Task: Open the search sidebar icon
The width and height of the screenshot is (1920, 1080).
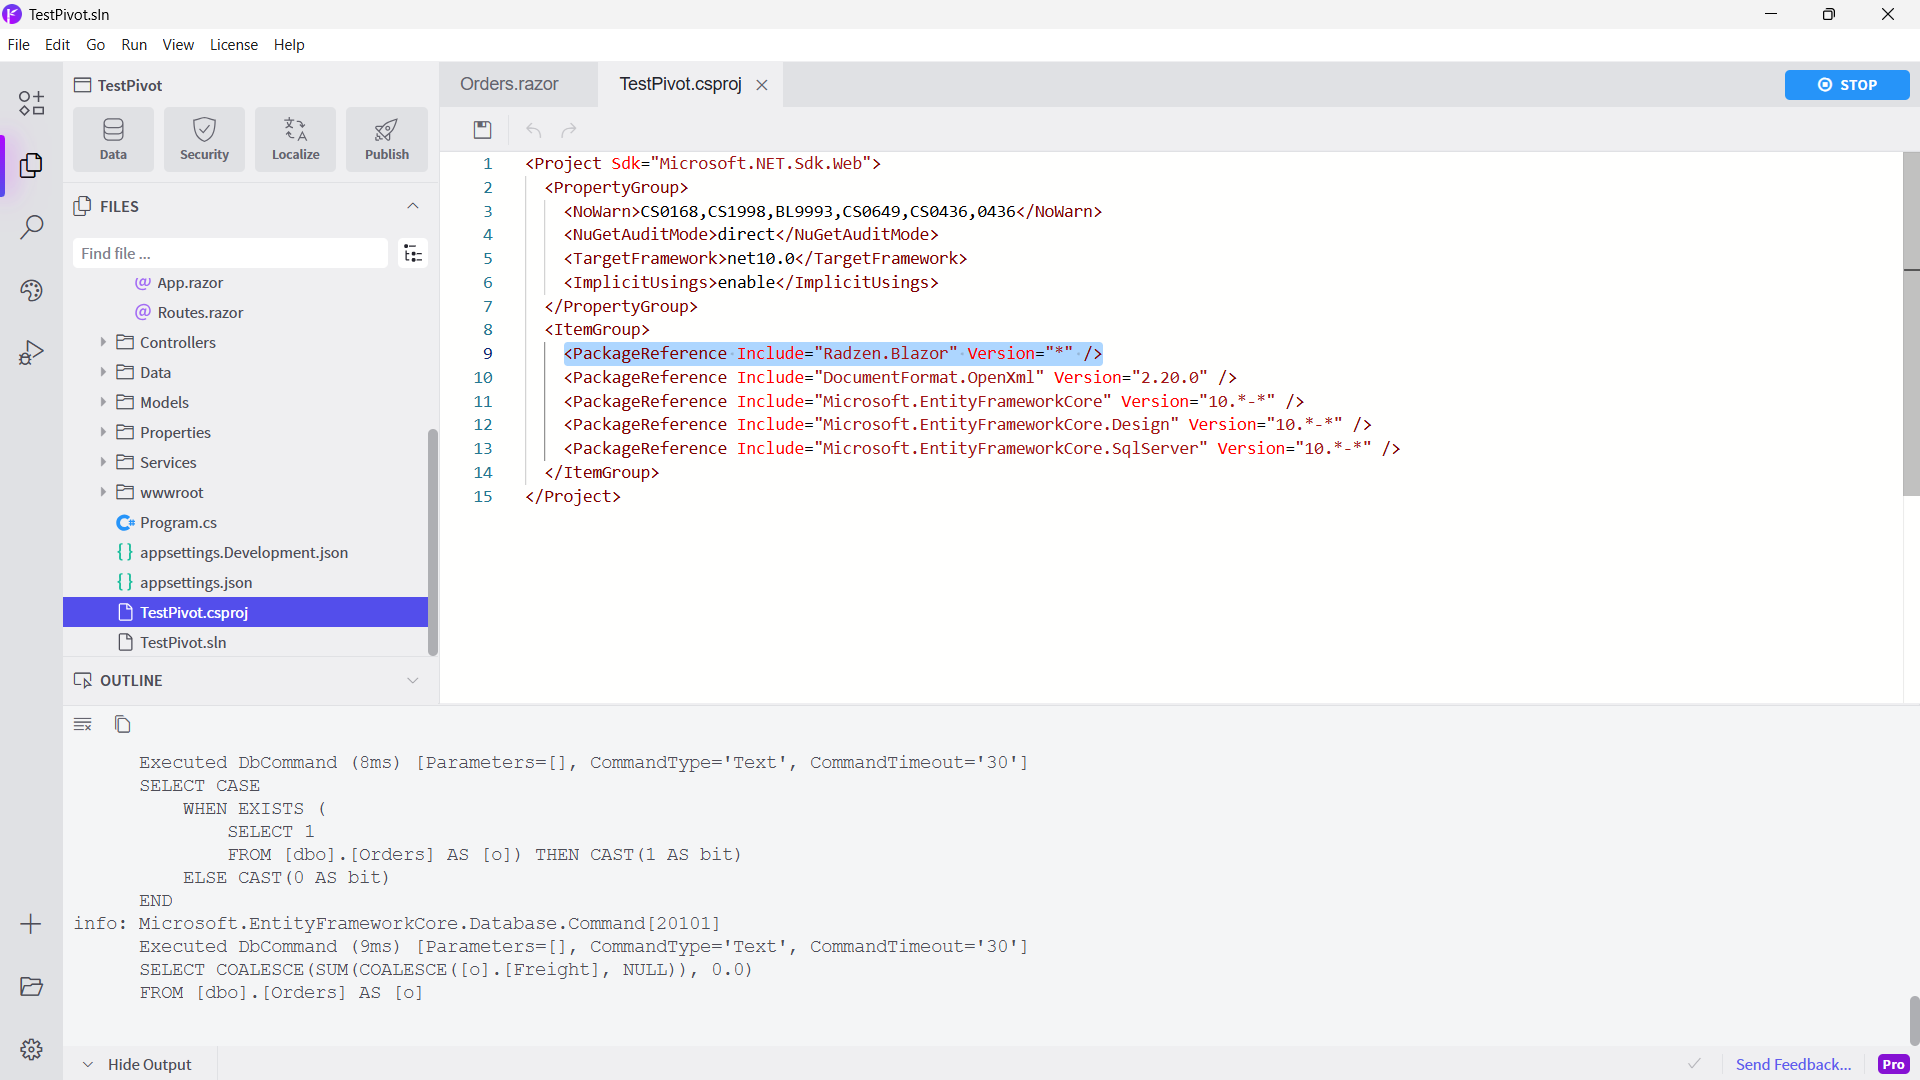Action: [31, 227]
